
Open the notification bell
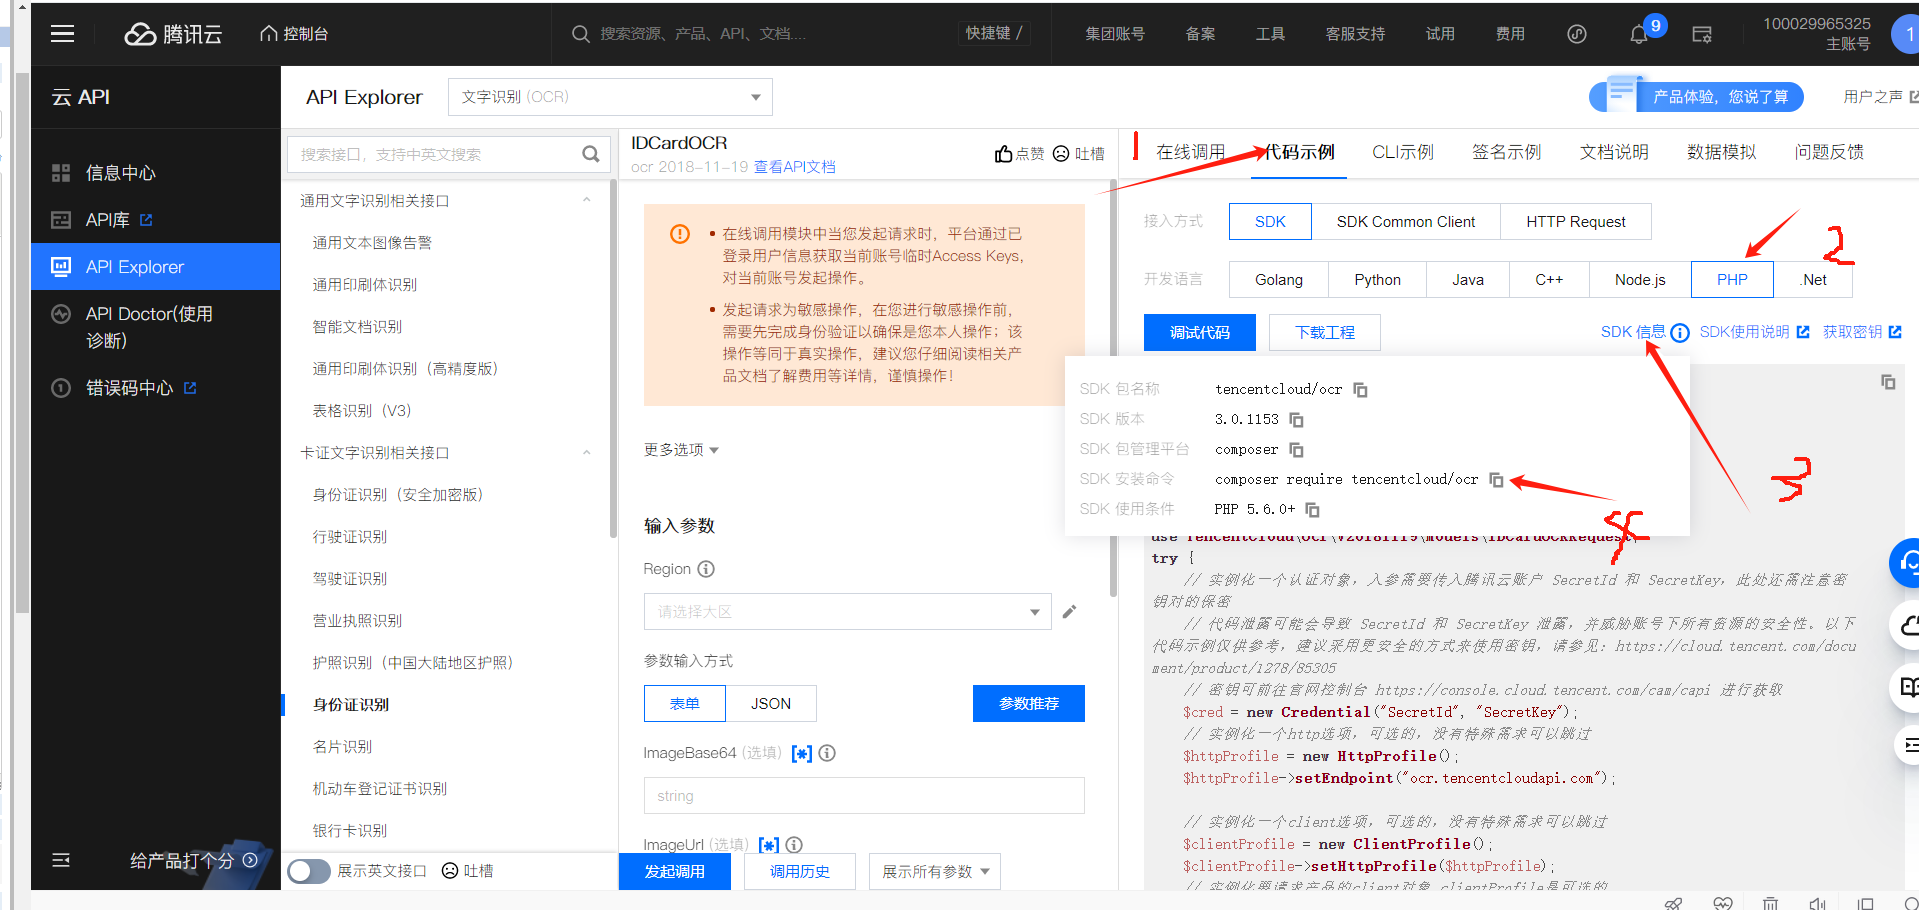click(1638, 35)
